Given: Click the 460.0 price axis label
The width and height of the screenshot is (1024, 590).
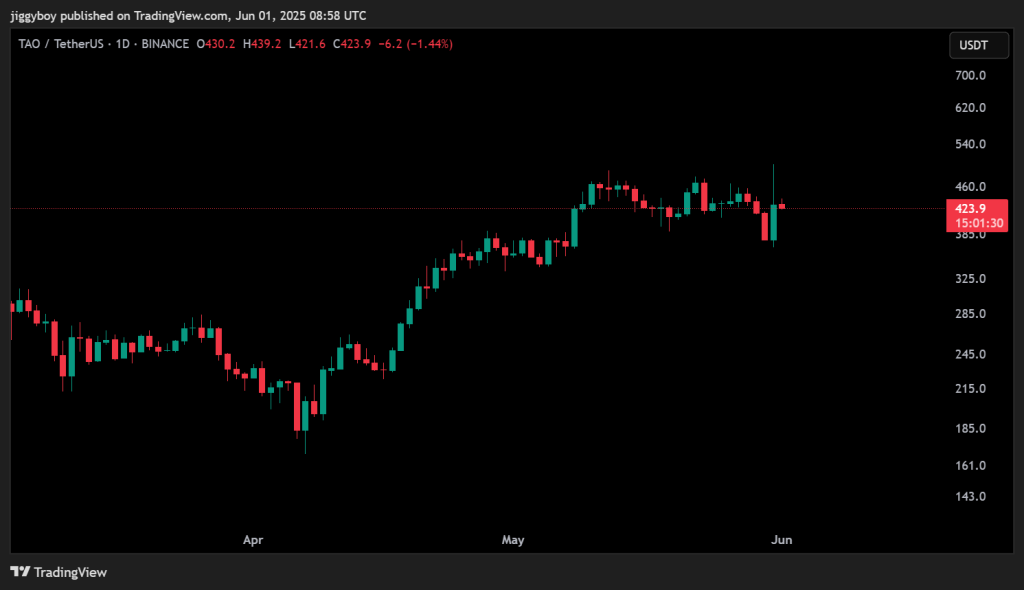Looking at the screenshot, I should click(x=970, y=187).
